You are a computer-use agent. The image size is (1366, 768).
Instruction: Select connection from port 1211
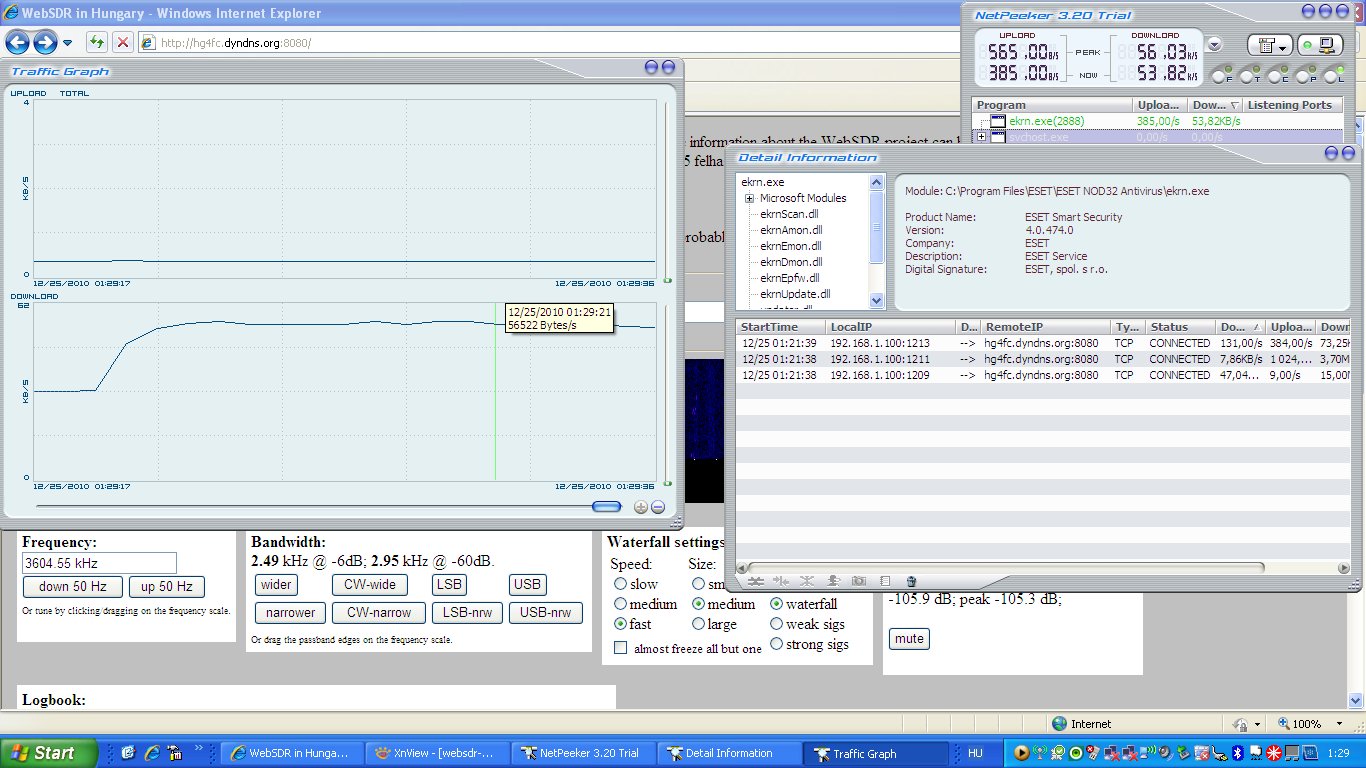coord(1043,359)
